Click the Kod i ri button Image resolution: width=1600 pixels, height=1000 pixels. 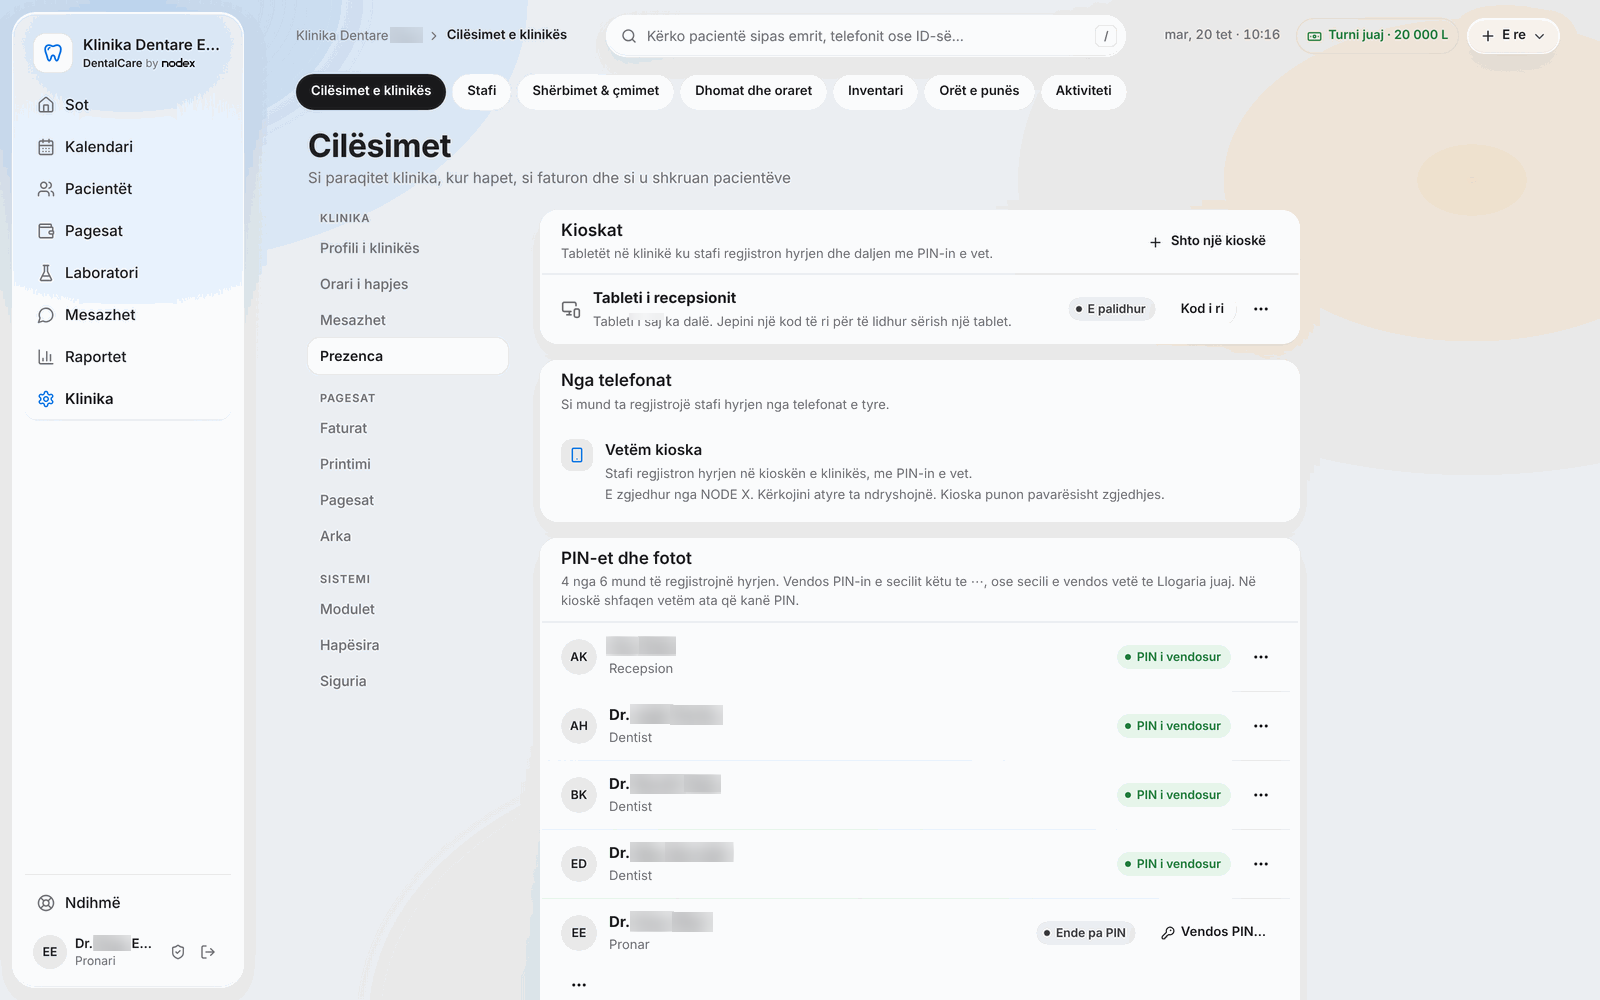1202,309
